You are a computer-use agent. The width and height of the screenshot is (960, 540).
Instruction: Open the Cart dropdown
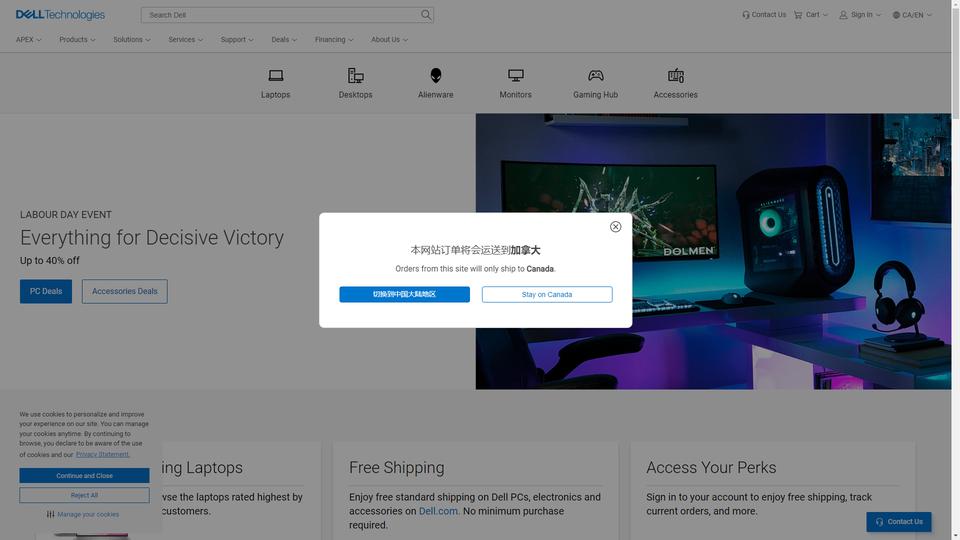point(811,15)
